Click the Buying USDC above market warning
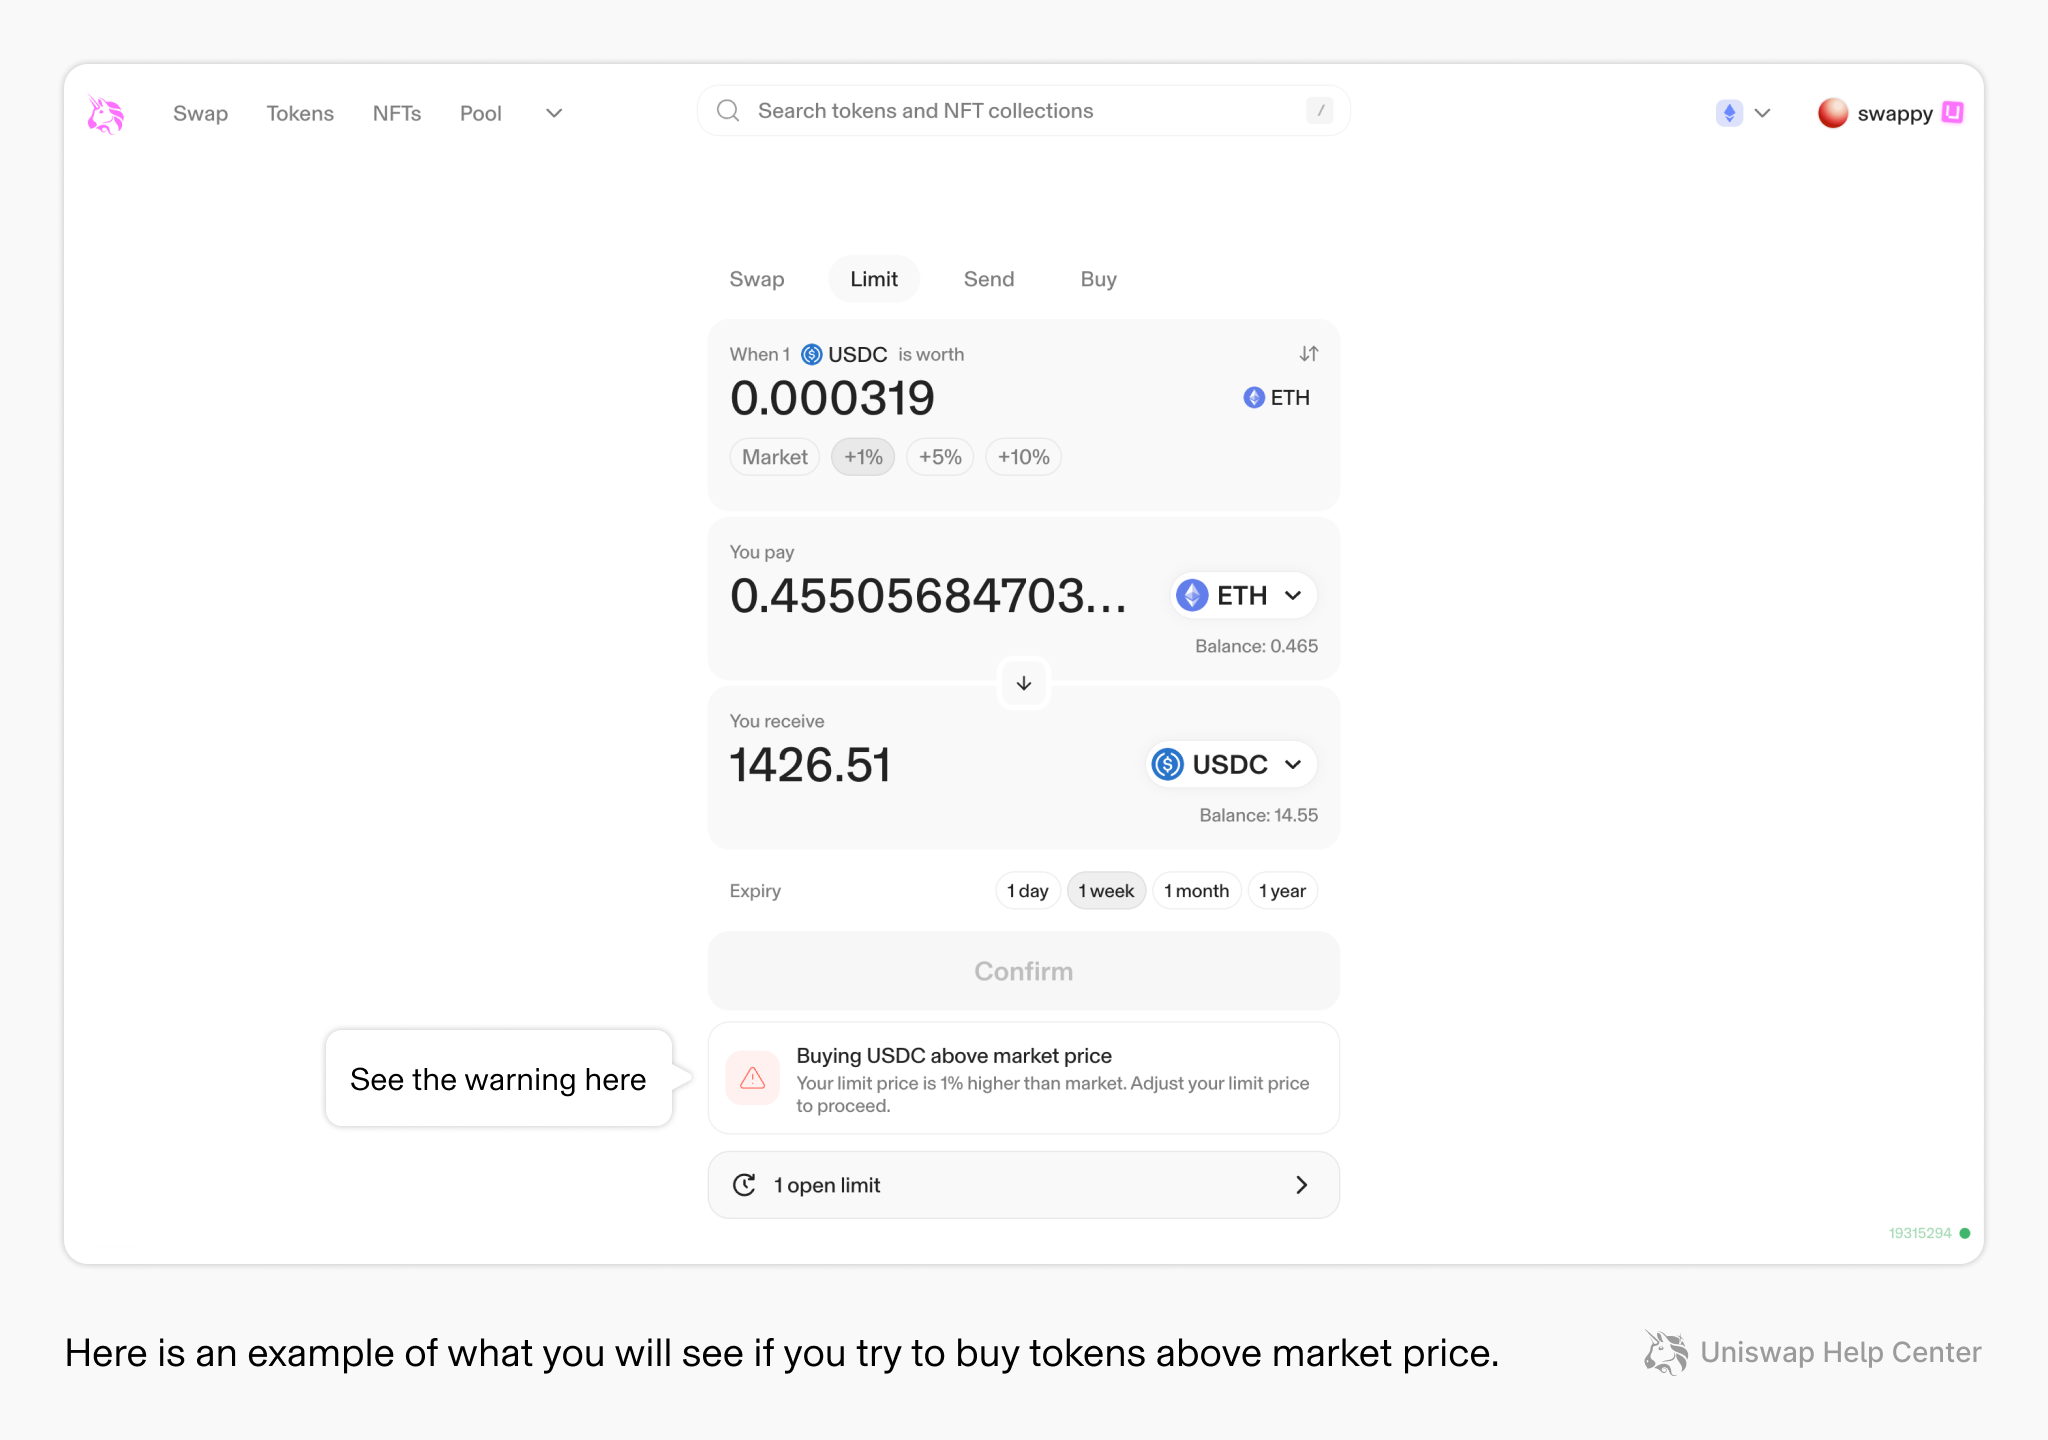This screenshot has width=2048, height=1440. point(1023,1078)
